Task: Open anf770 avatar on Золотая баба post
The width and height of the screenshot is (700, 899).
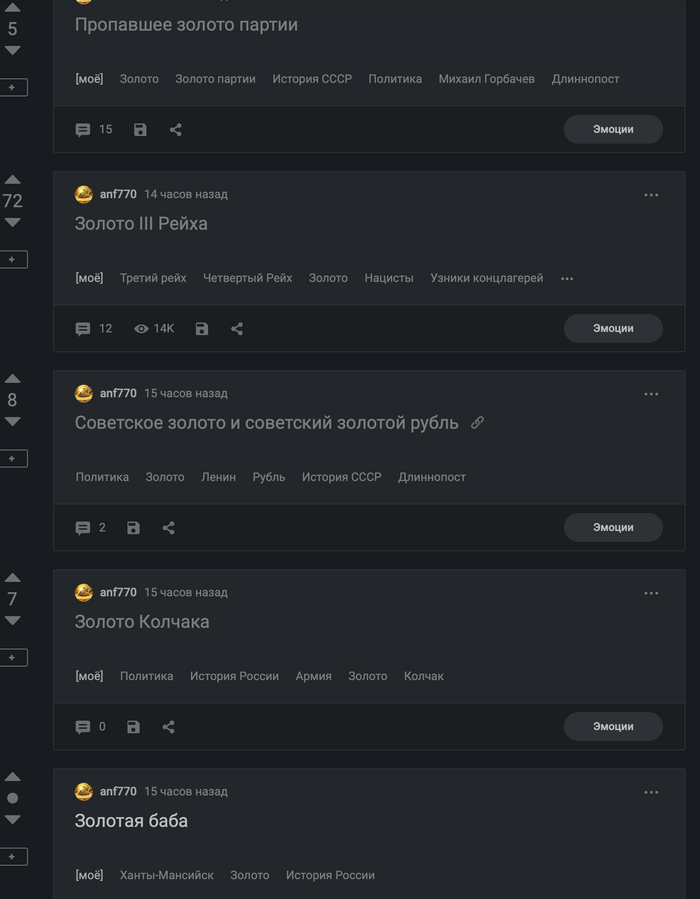Action: [84, 792]
